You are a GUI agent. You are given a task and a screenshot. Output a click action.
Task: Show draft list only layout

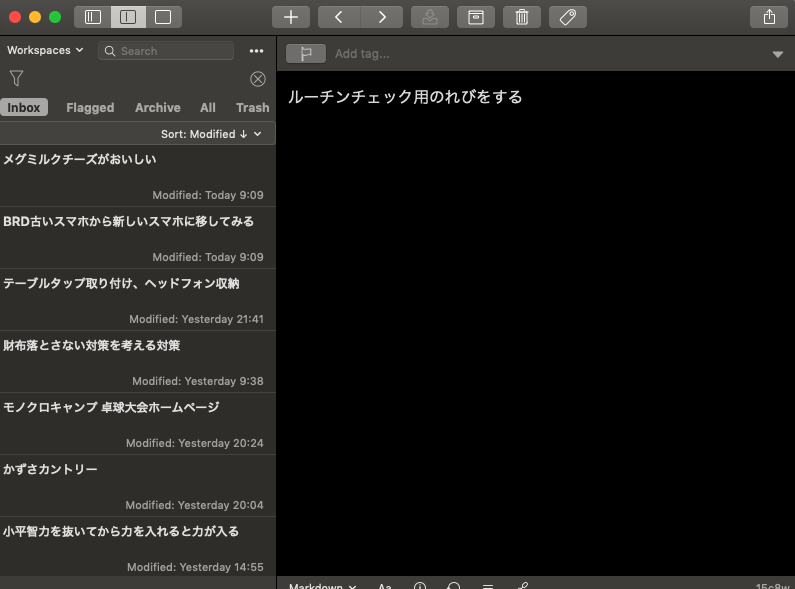[93, 17]
